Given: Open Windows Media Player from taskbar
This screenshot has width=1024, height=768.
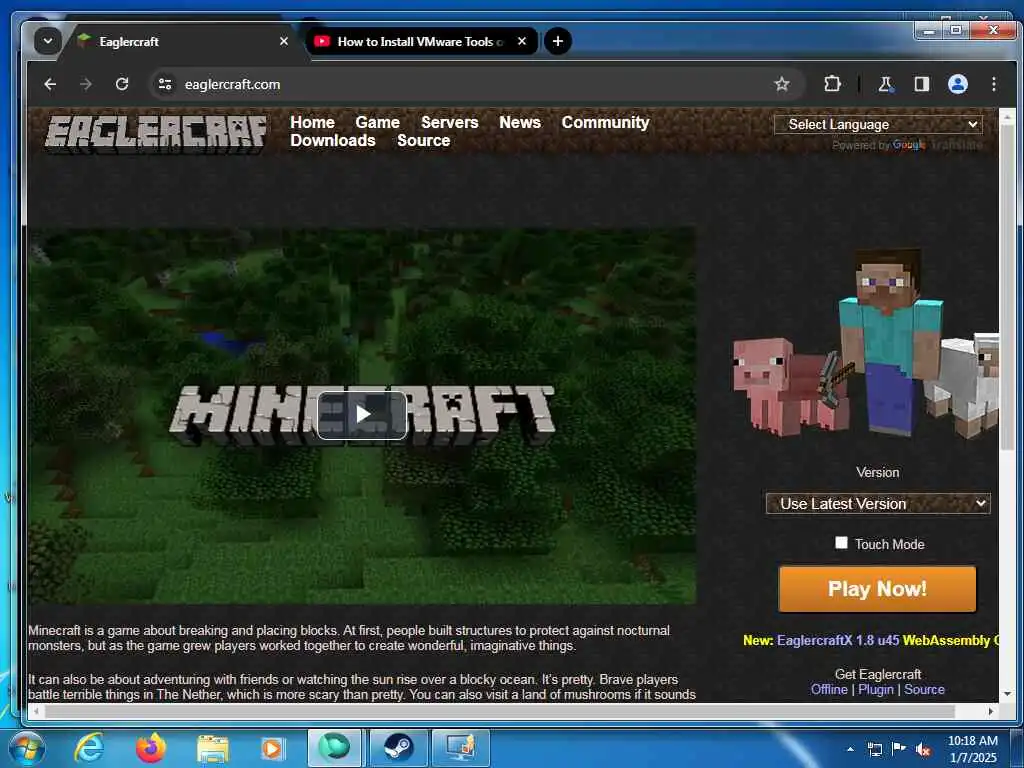Looking at the screenshot, I should (x=272, y=748).
